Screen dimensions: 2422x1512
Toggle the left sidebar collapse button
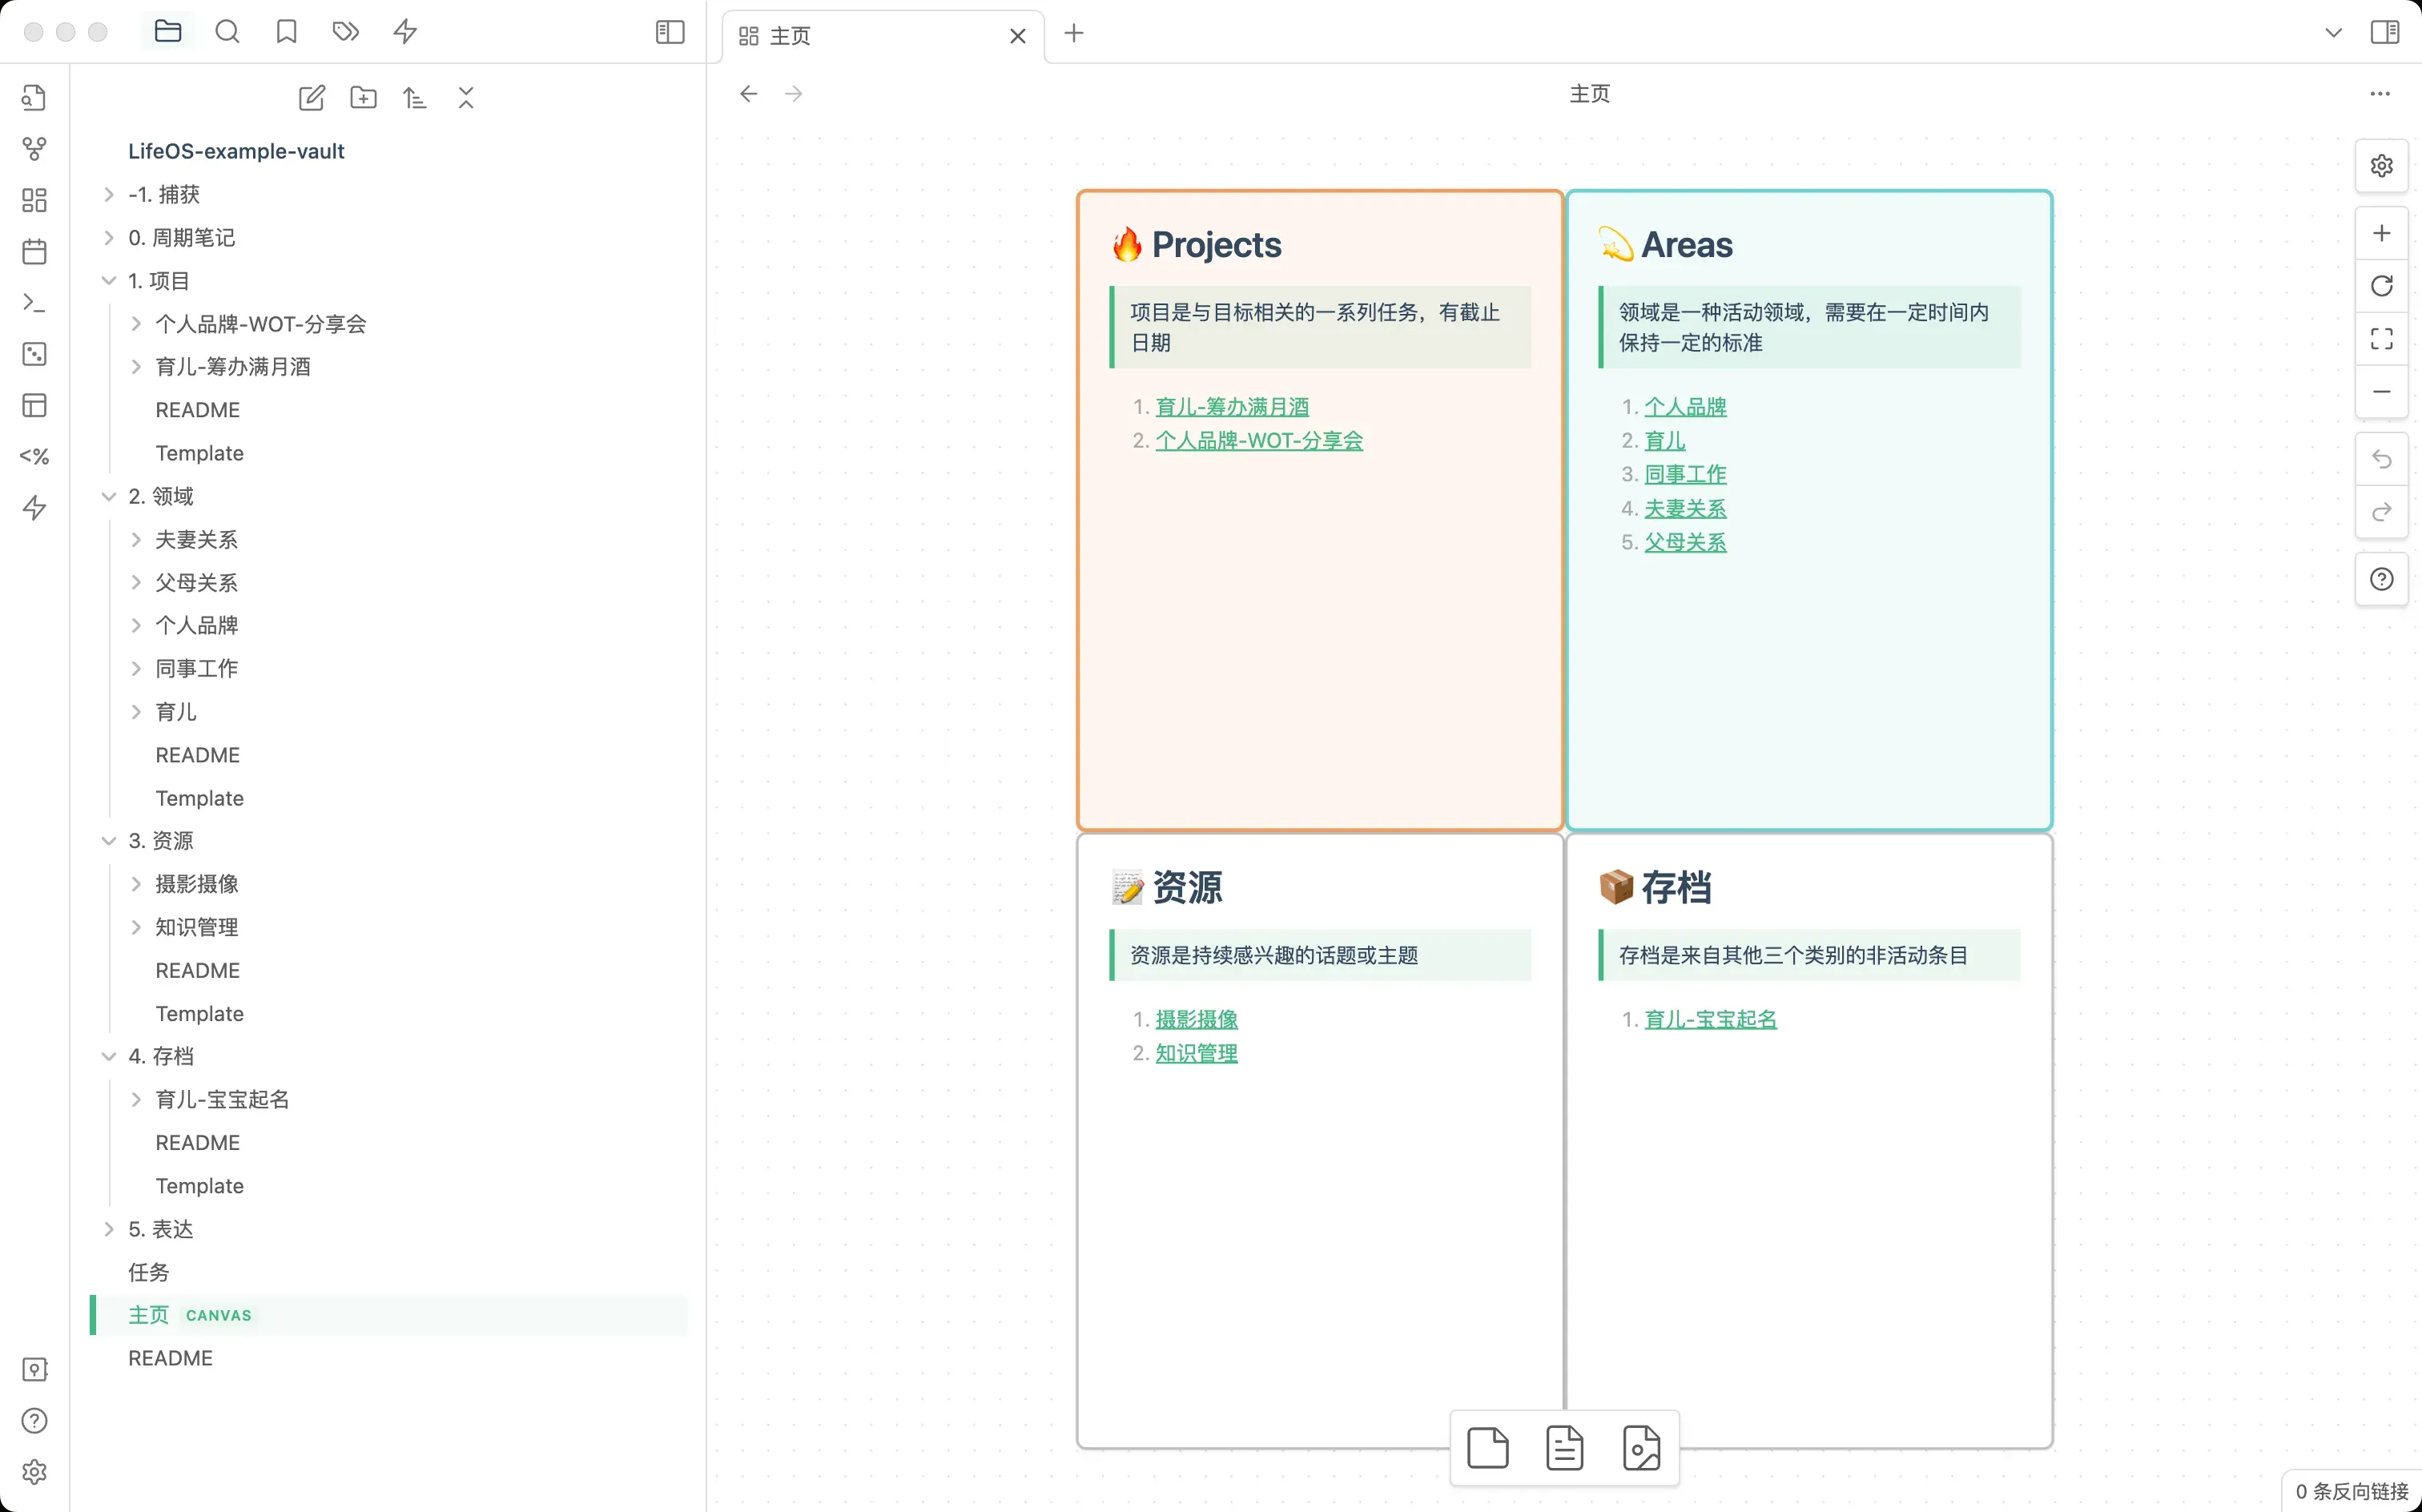669,32
